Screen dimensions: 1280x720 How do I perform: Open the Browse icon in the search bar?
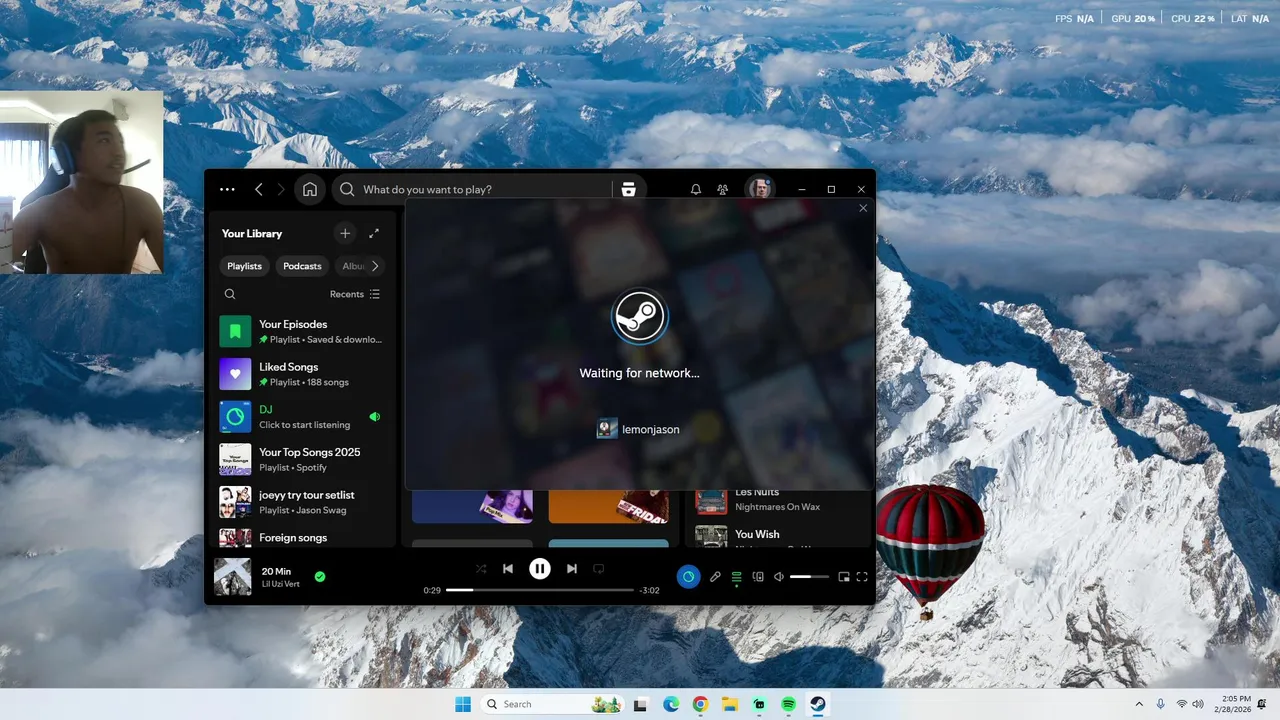628,189
